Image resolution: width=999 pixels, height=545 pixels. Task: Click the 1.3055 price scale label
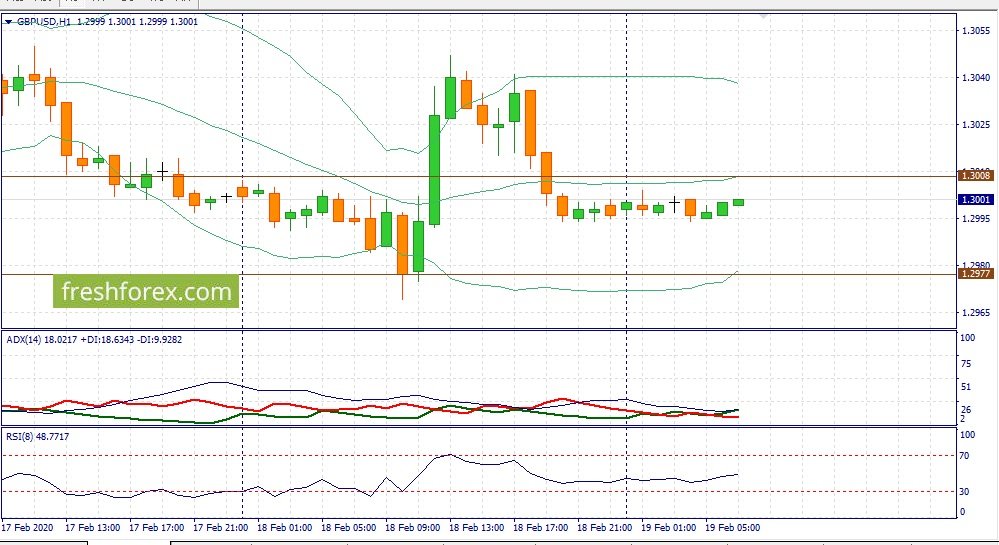coord(975,31)
